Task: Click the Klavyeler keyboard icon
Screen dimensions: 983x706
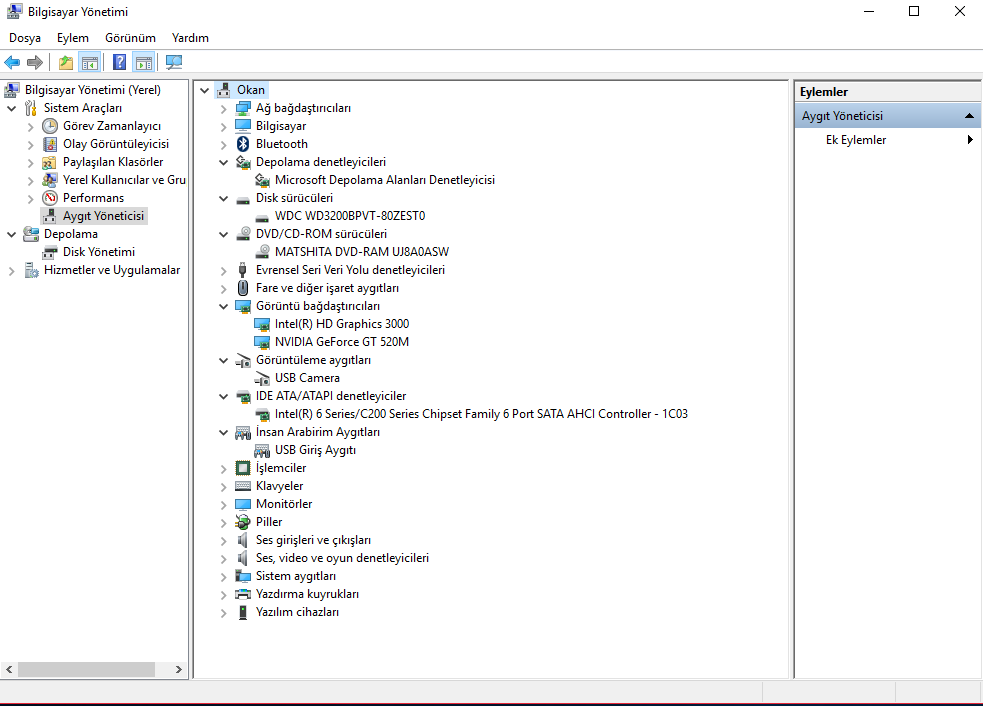Action: pos(243,487)
